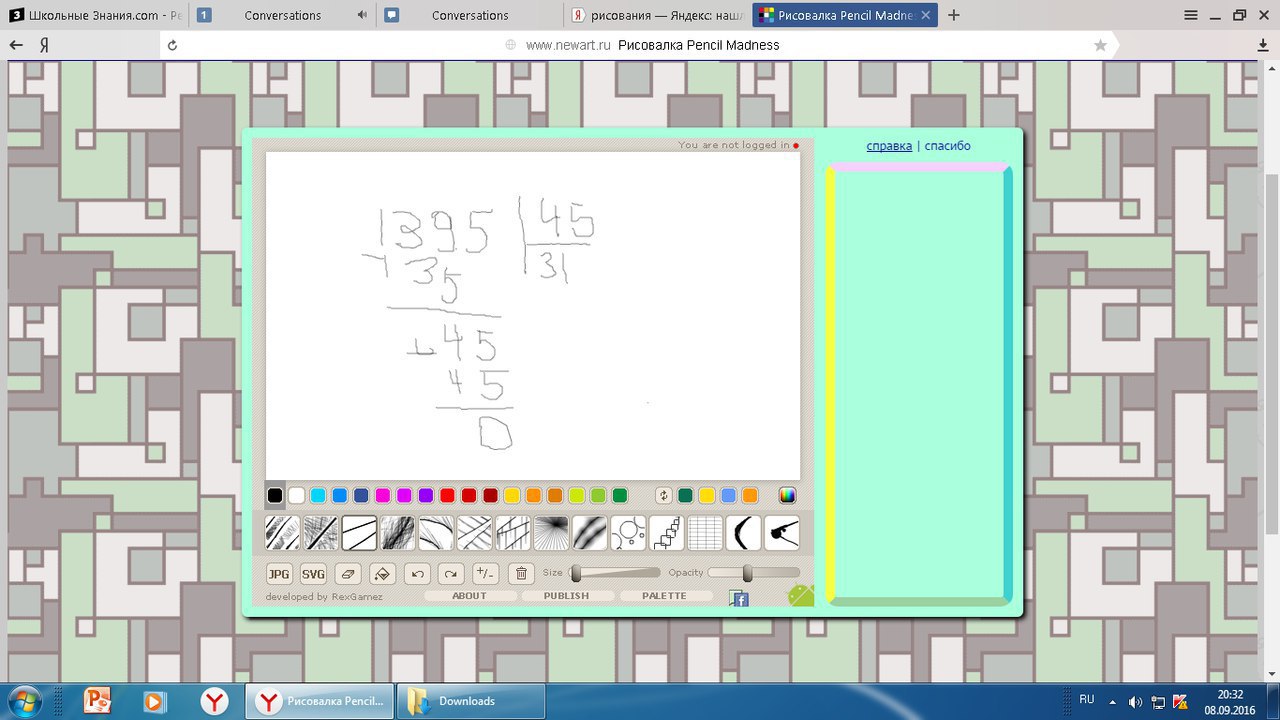Select the crescent calligraphy brush
This screenshot has width=1280, height=720.
tap(744, 533)
